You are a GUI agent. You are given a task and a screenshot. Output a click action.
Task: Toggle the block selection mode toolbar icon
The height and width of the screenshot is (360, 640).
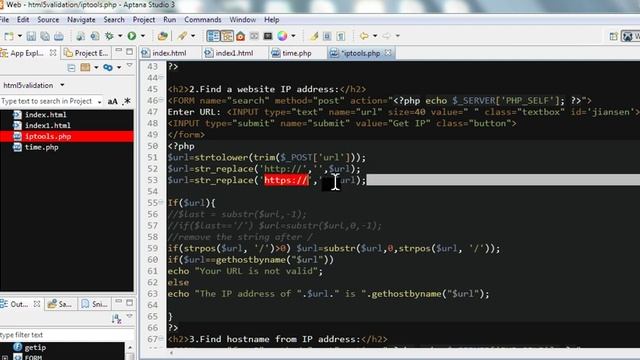327,36
